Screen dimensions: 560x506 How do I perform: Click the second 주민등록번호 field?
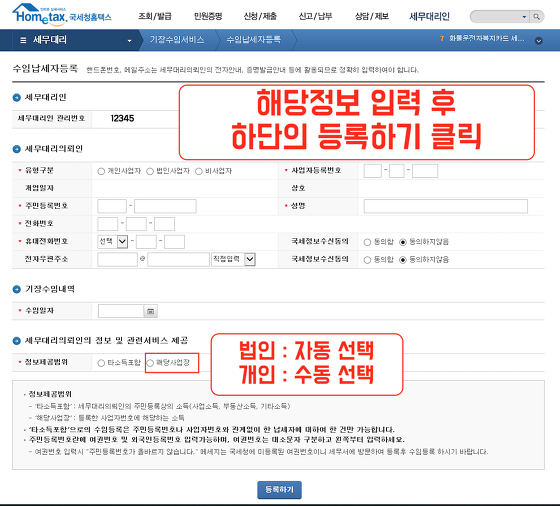point(165,206)
